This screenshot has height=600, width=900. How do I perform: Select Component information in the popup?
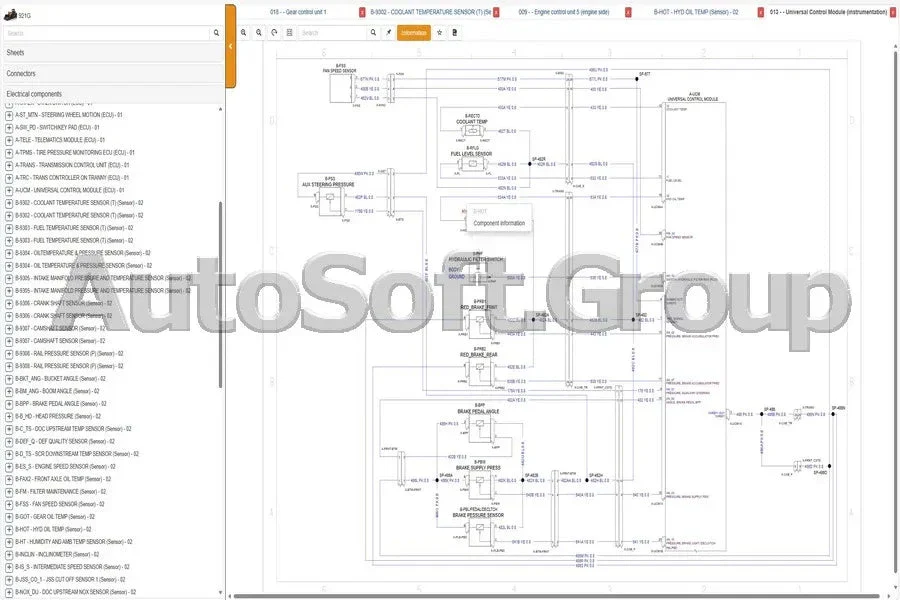coord(499,223)
